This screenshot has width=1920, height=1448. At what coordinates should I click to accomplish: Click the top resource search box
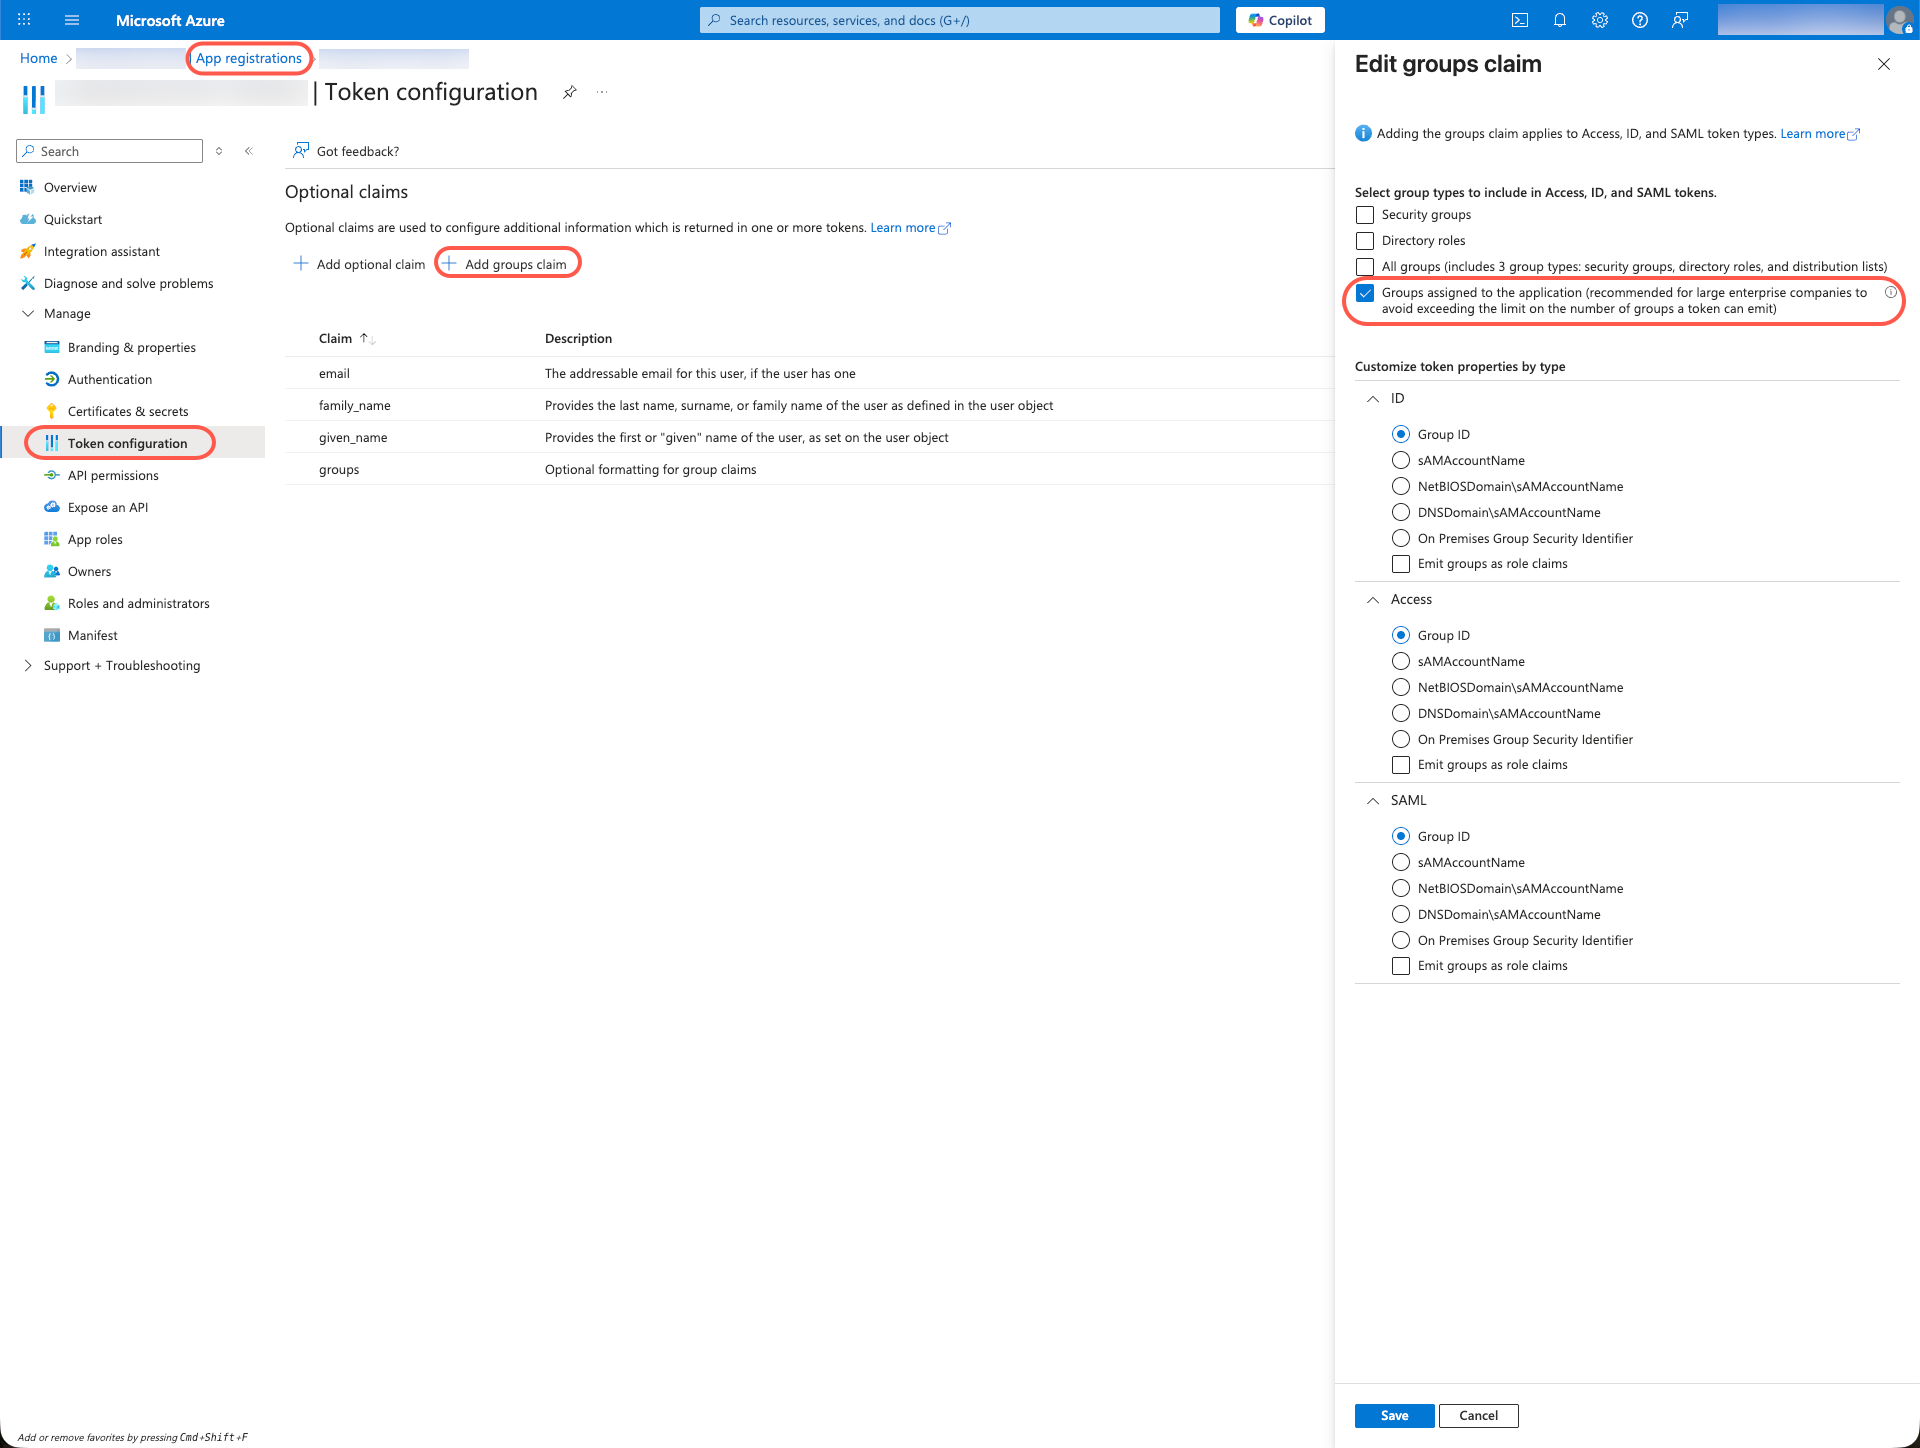pyautogui.click(x=960, y=20)
